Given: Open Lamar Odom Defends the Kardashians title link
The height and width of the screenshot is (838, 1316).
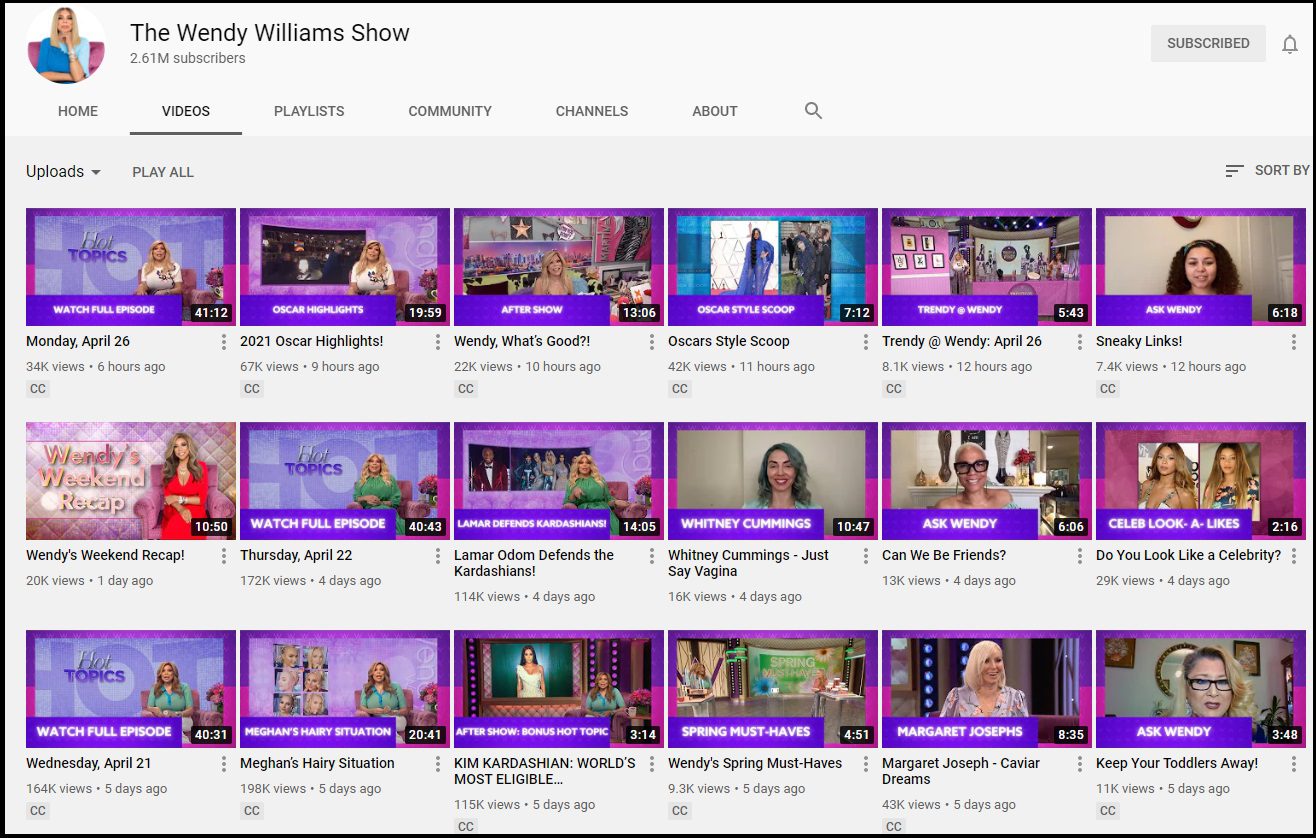Looking at the screenshot, I should pos(534,563).
